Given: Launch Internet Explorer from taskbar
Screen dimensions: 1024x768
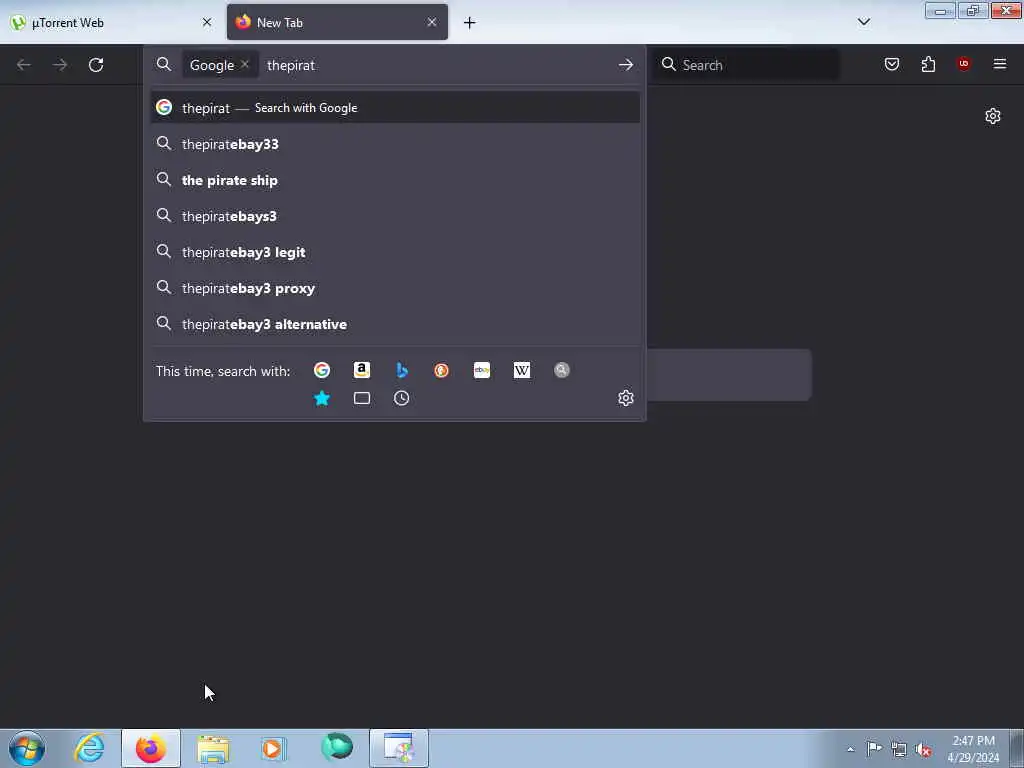Looking at the screenshot, I should click(x=89, y=748).
